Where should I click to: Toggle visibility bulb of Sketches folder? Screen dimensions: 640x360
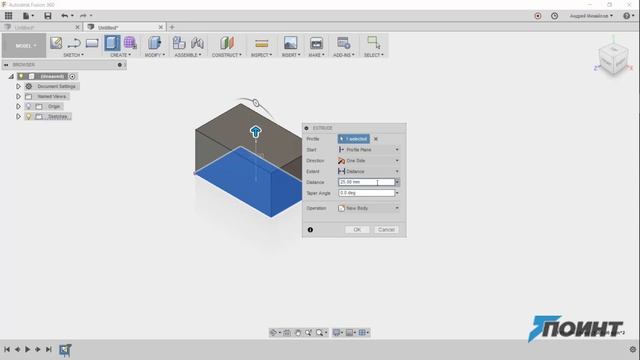click(29, 116)
